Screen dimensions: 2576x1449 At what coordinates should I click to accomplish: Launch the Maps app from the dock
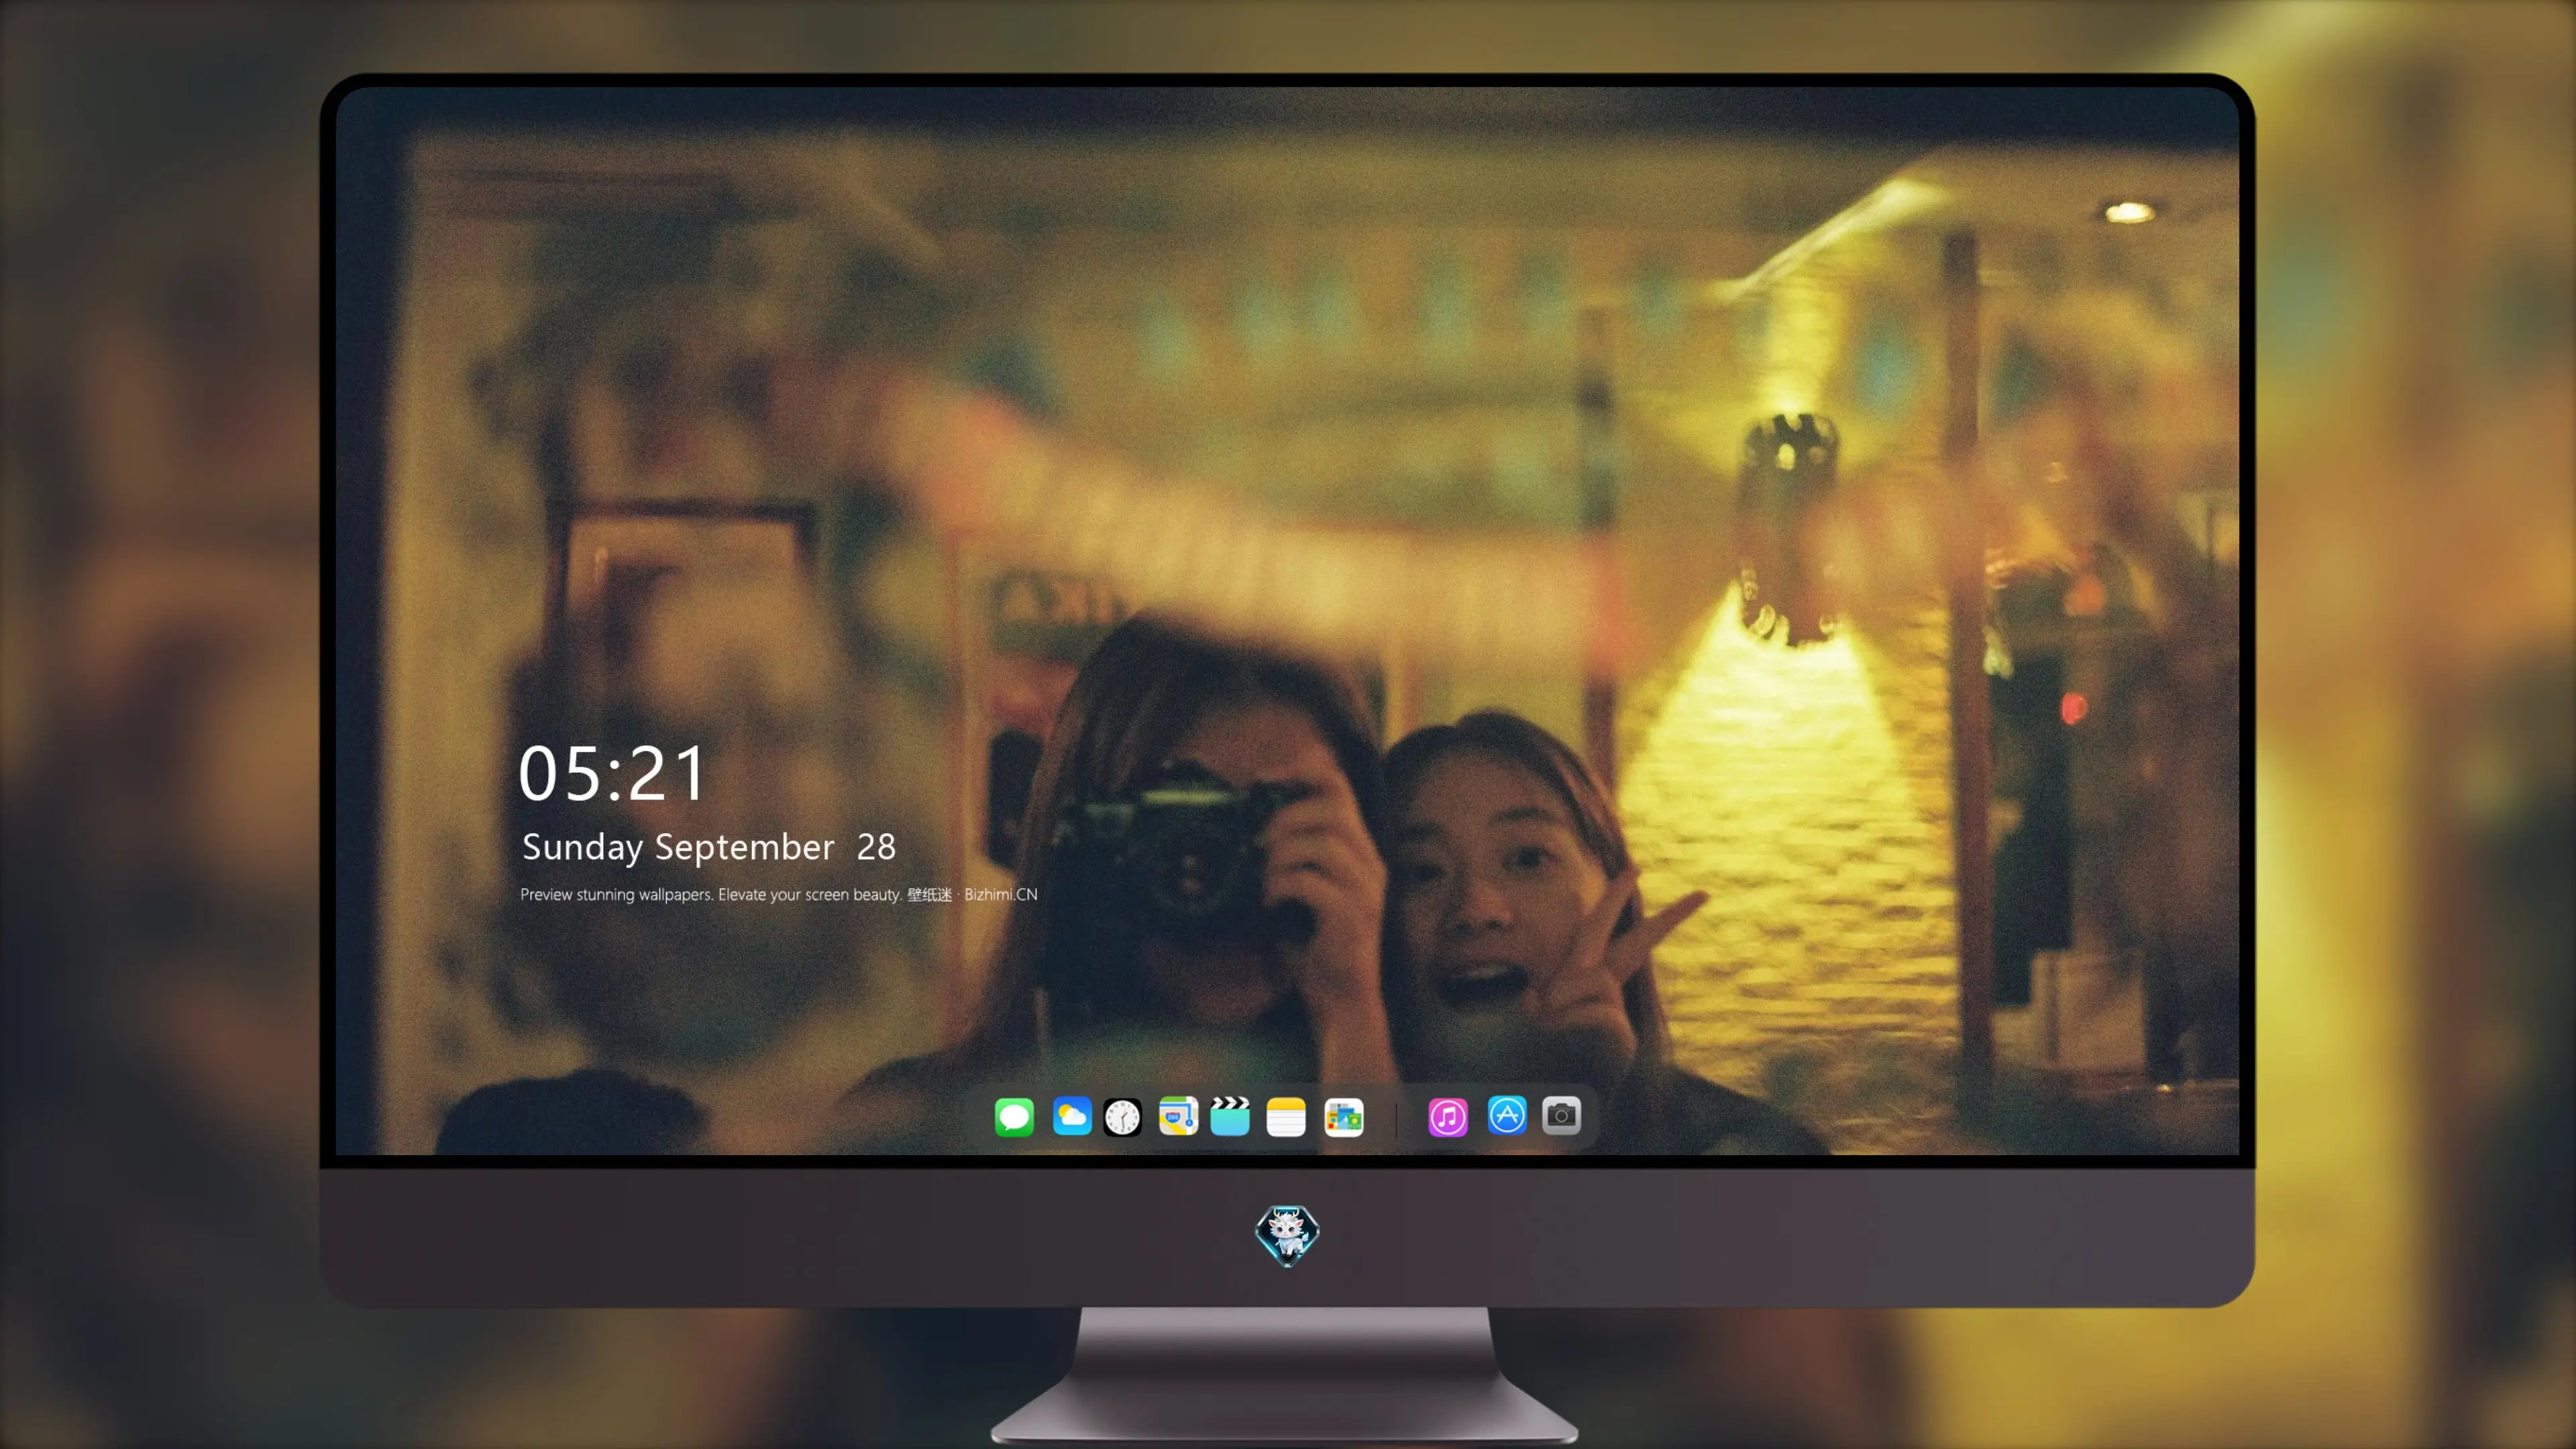pos(1178,1116)
